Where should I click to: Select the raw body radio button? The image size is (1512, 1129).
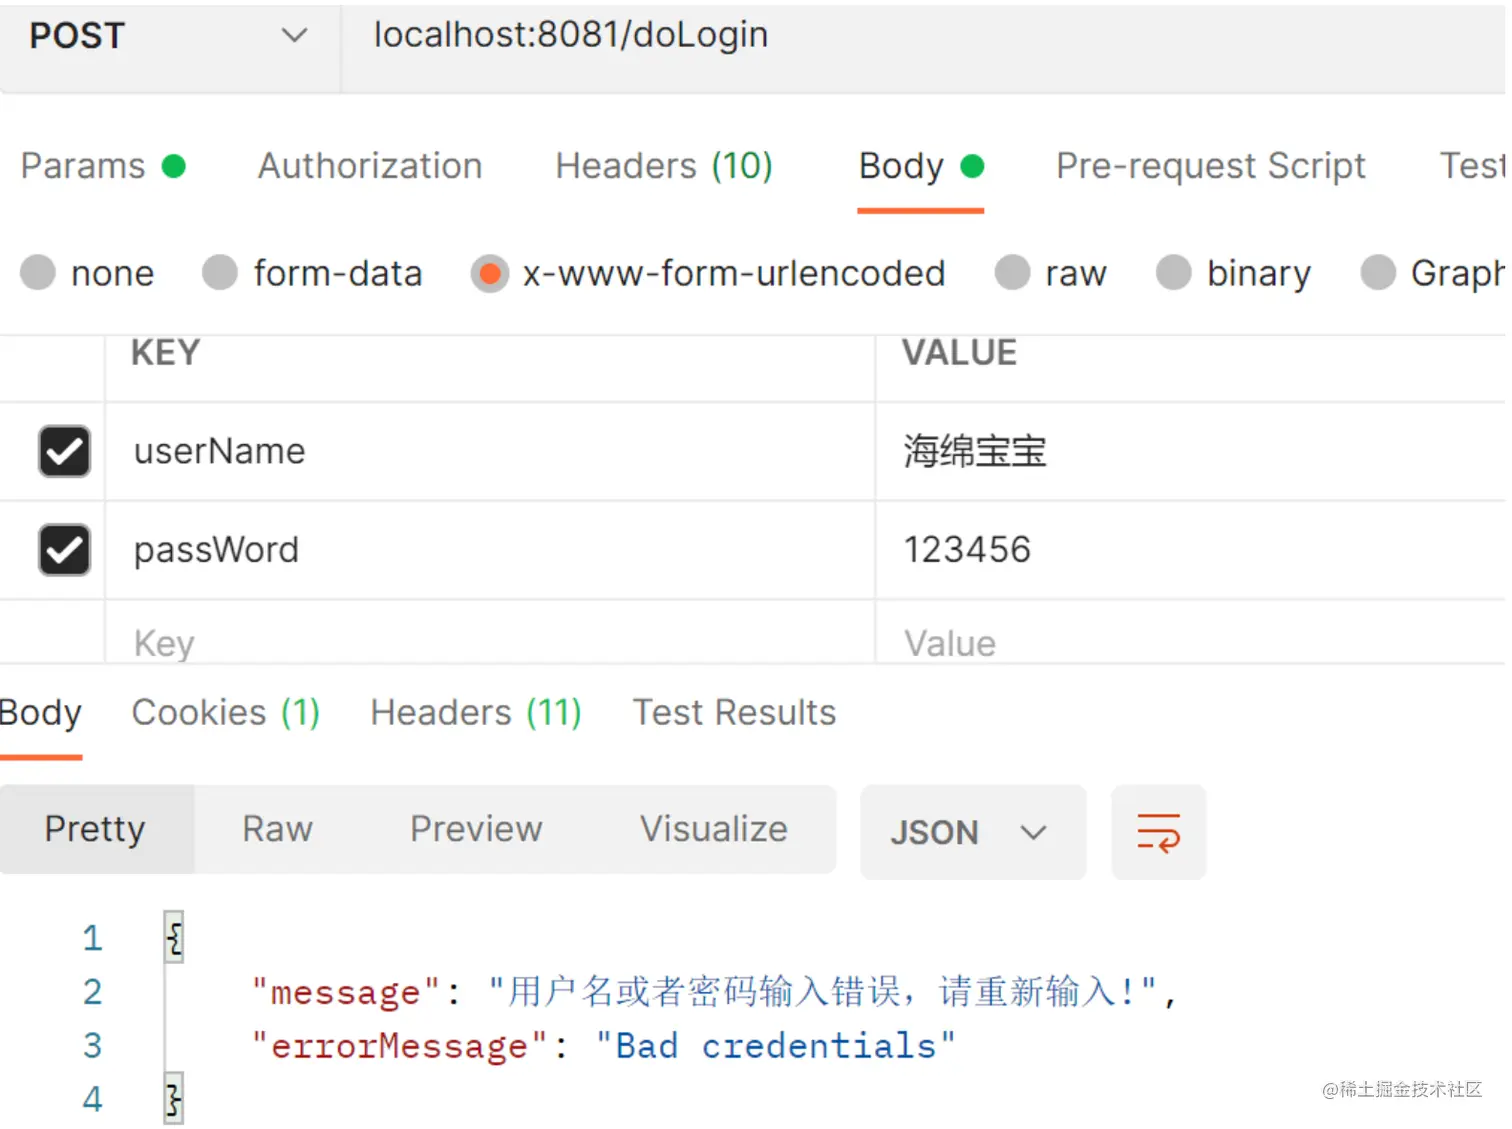(x=1012, y=272)
